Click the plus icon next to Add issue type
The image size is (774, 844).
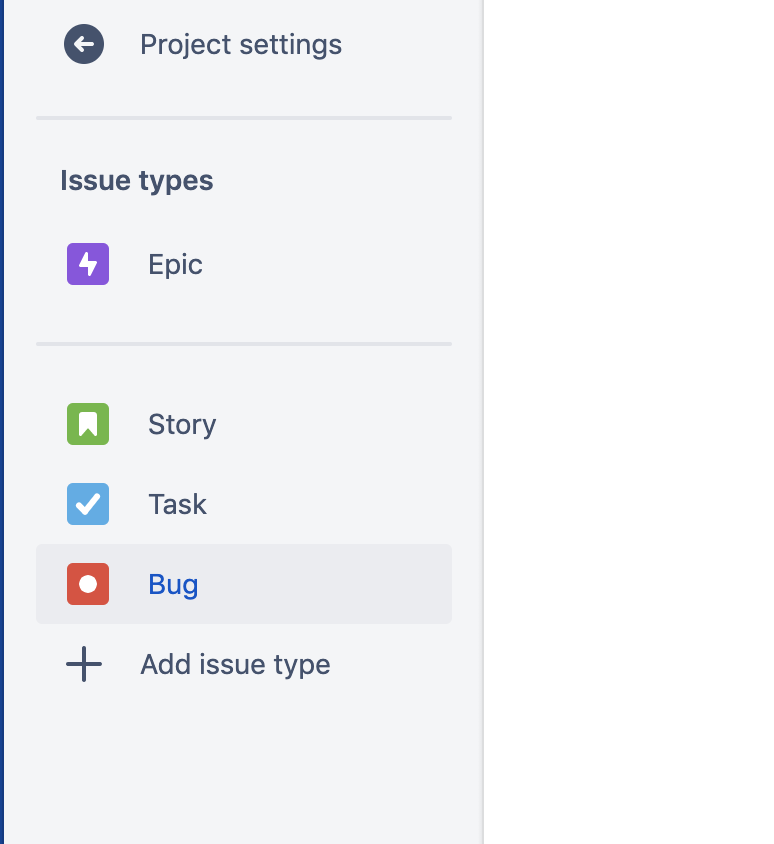click(84, 663)
